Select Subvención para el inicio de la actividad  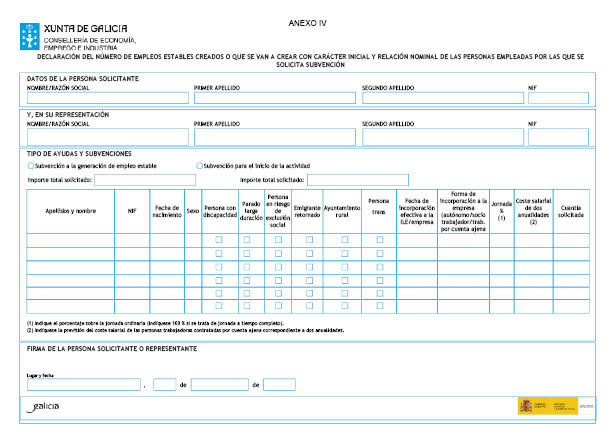point(200,166)
